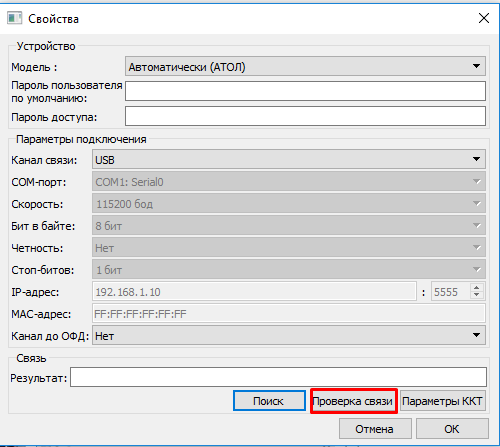Open the Стоп-битов dropdown
The width and height of the screenshot is (500, 447).
pos(289,269)
